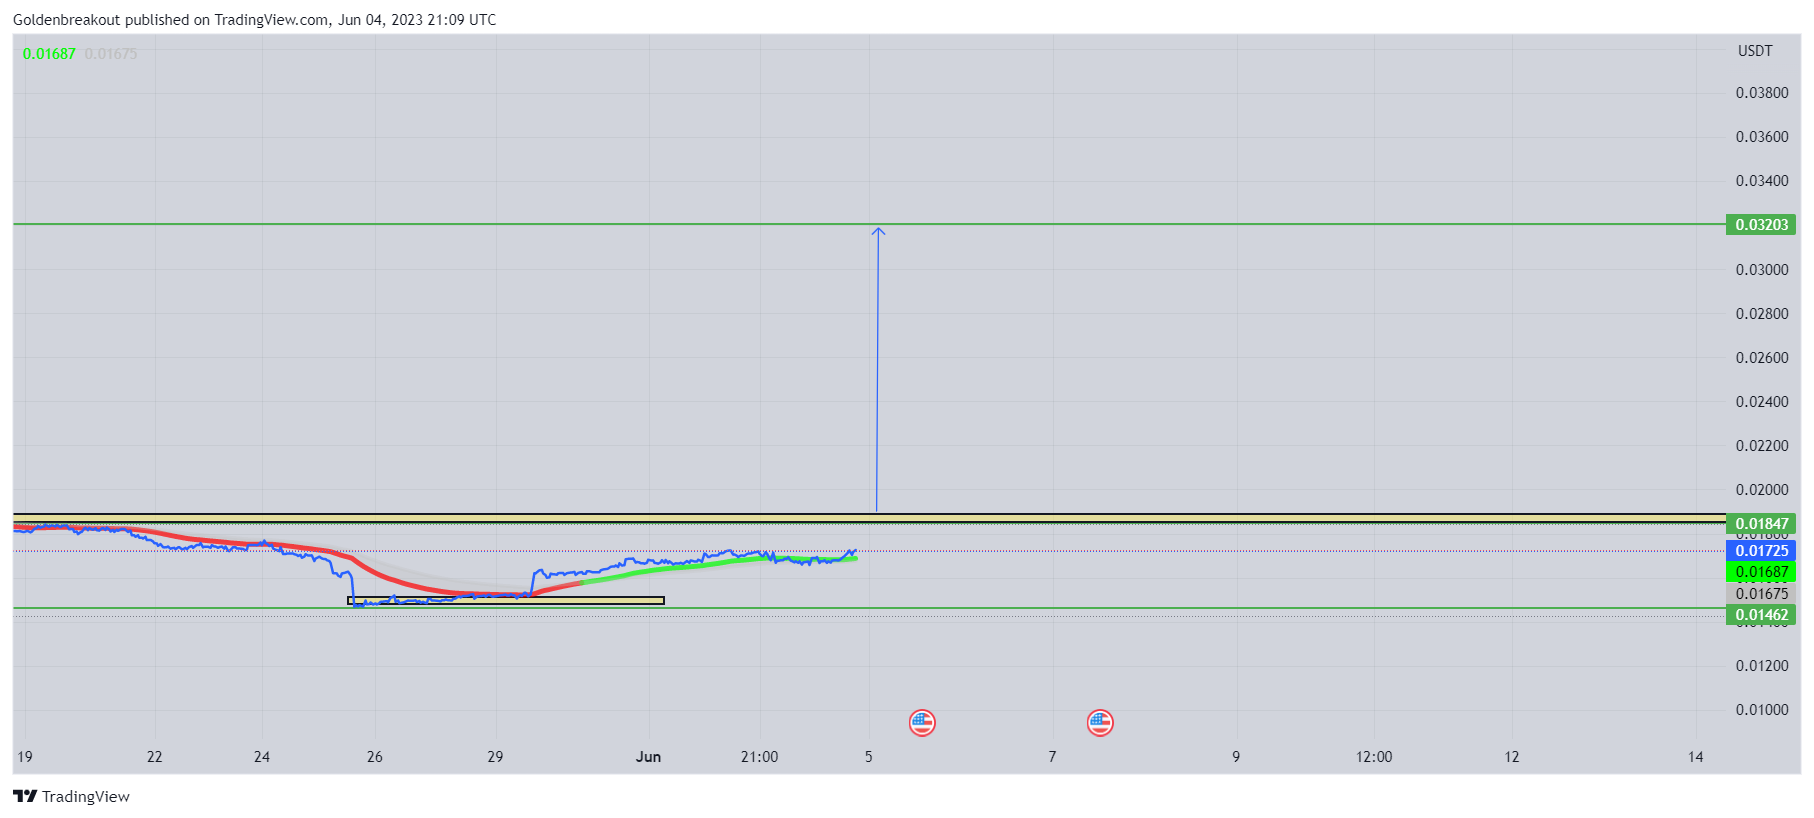Screen dimensions: 1814x818
Task: Click the 0.02000 price axis tick
Action: (1762, 490)
